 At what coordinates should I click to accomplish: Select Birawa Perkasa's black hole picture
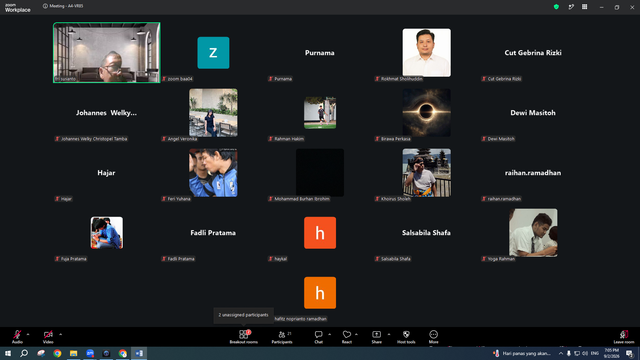[x=427, y=113]
